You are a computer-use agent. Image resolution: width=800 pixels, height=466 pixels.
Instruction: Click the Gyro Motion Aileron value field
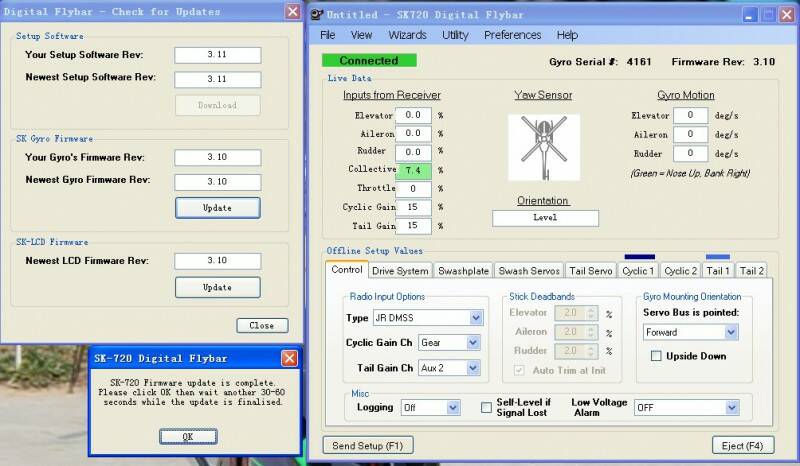(x=690, y=134)
